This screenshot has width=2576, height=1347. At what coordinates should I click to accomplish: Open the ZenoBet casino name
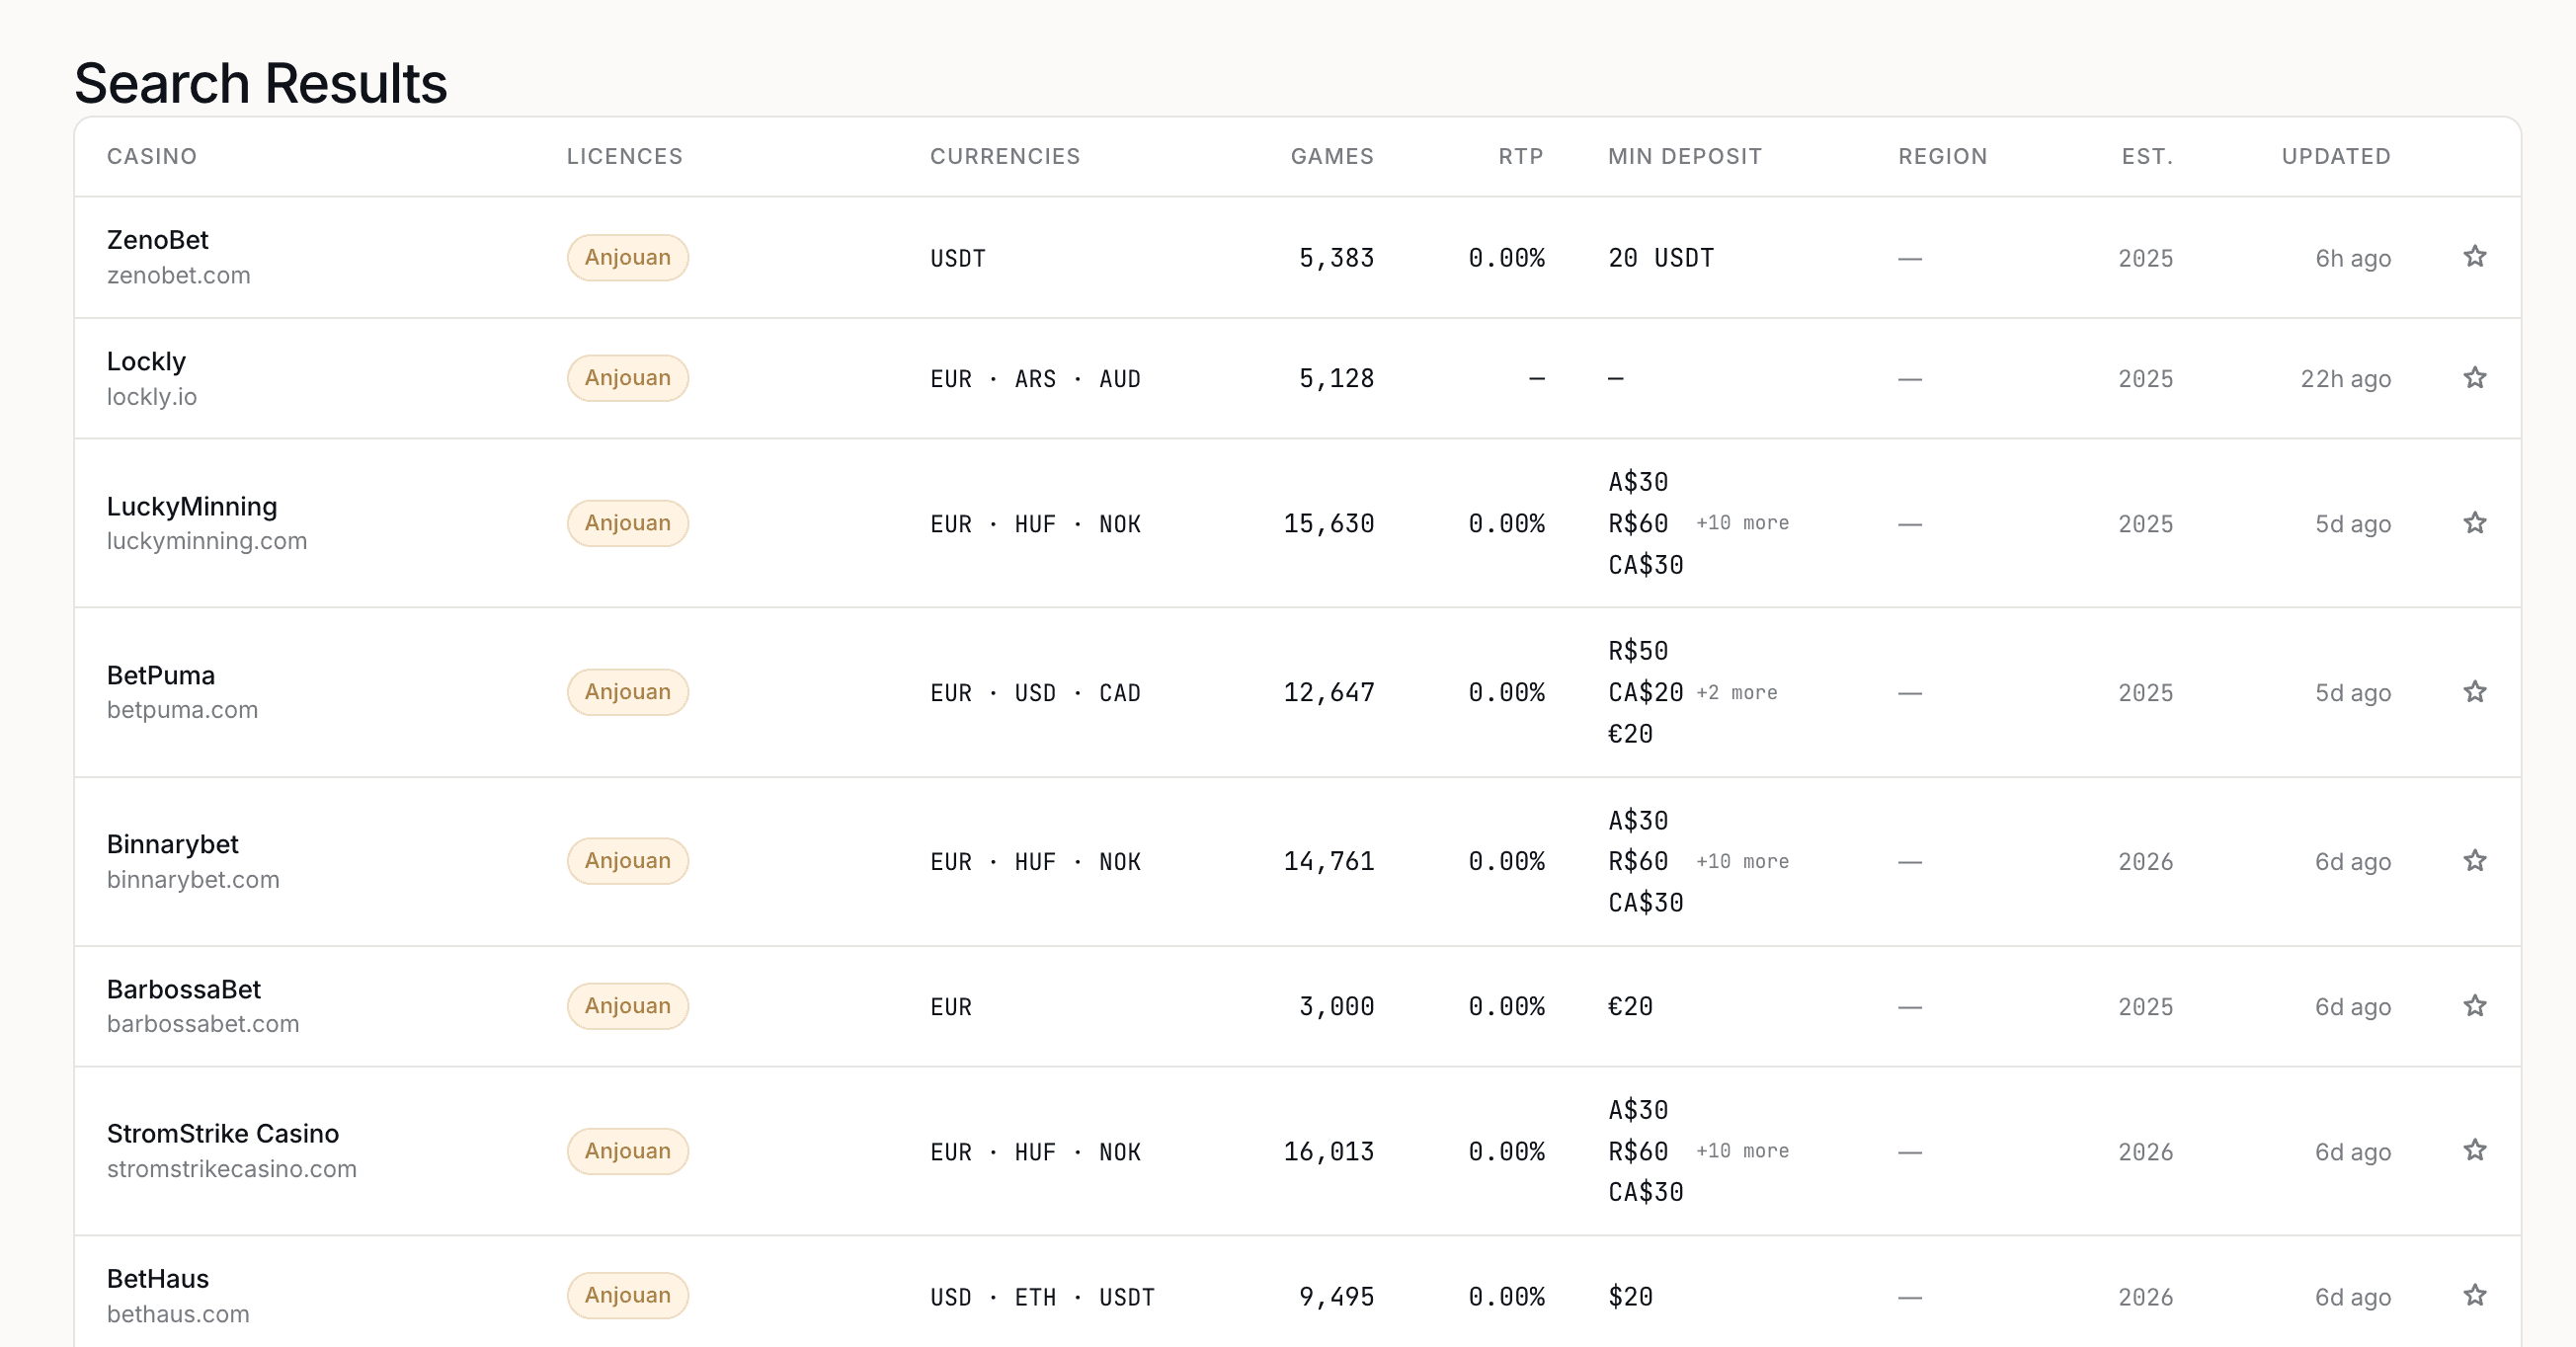(158, 240)
